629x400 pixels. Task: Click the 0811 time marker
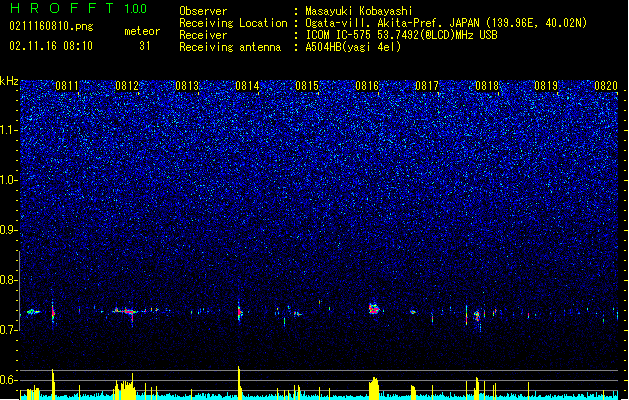coord(67,86)
